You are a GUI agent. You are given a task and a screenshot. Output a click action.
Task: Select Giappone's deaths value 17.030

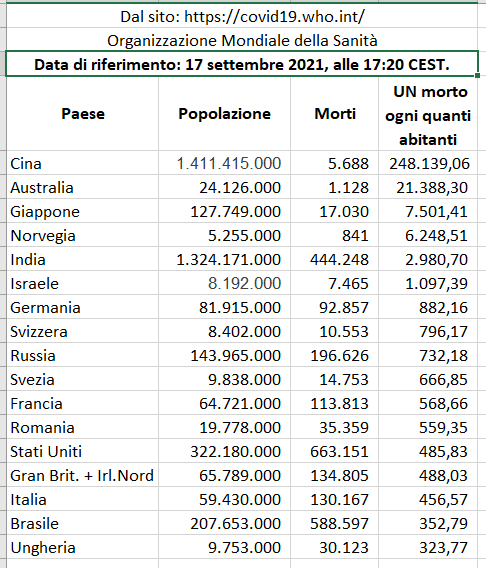pos(335,211)
